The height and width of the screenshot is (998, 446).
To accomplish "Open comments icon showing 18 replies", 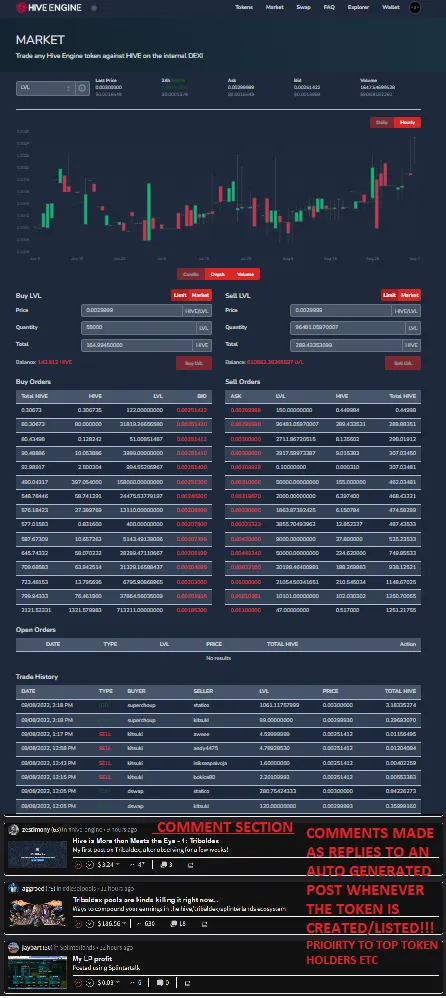I will click(176, 923).
